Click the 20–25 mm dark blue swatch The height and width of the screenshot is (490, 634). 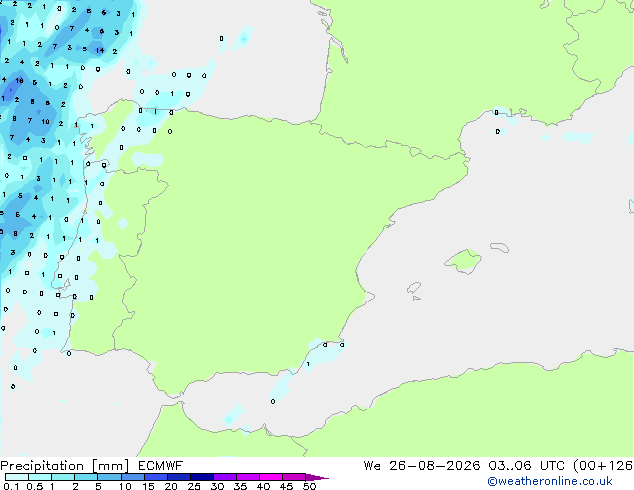[179, 477]
